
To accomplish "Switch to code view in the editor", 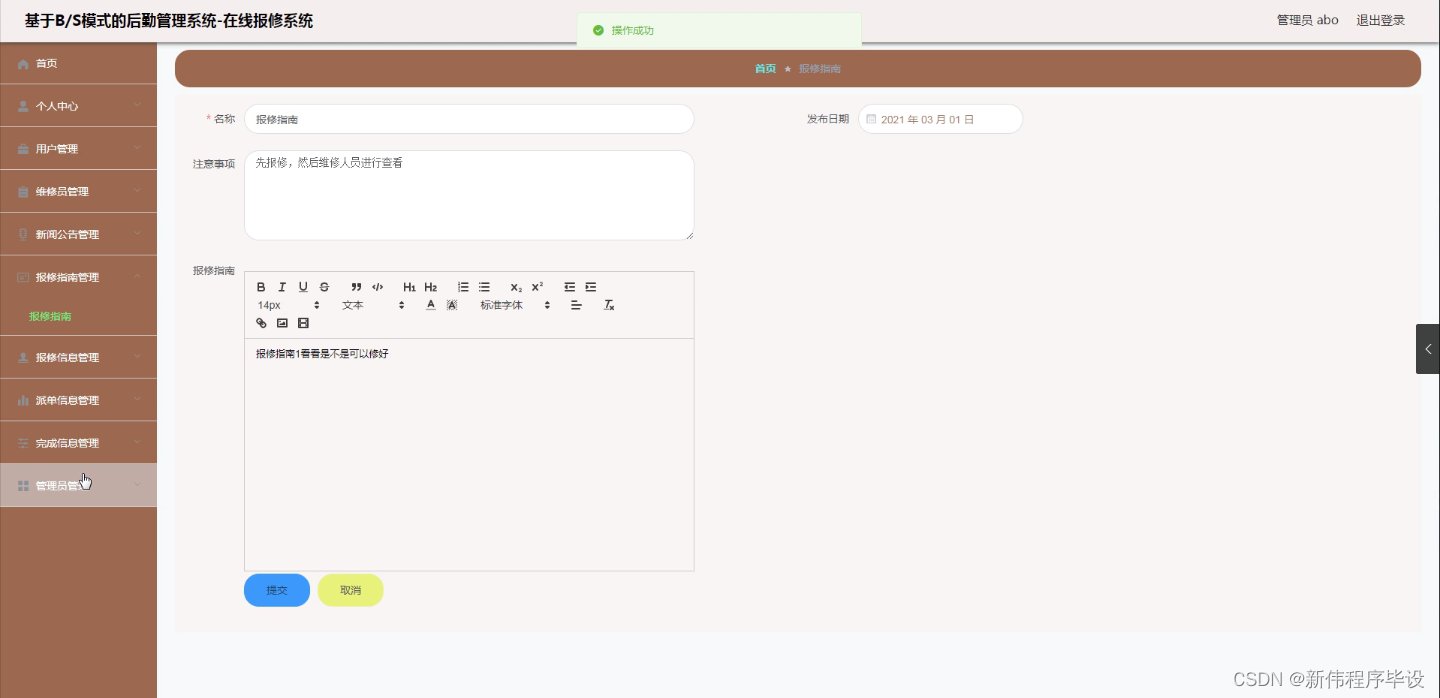I will (378, 287).
